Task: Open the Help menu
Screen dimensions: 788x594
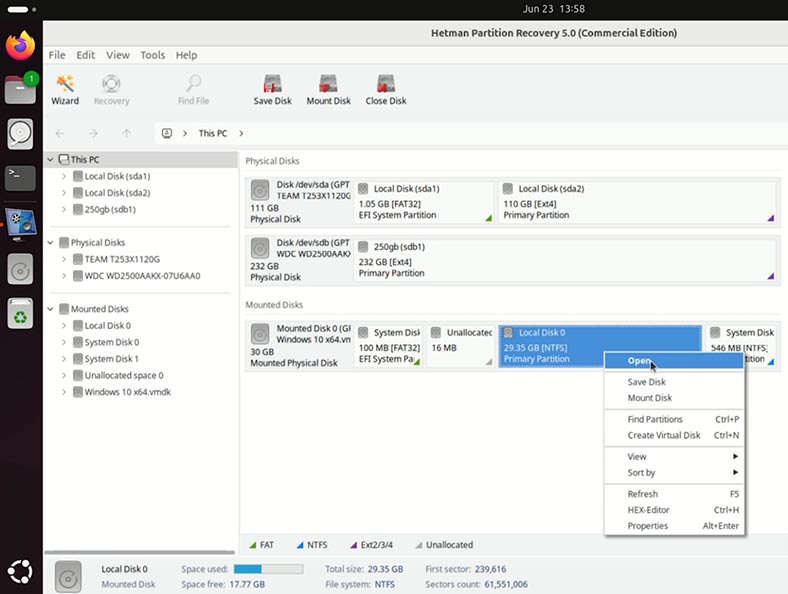Action: [186, 55]
